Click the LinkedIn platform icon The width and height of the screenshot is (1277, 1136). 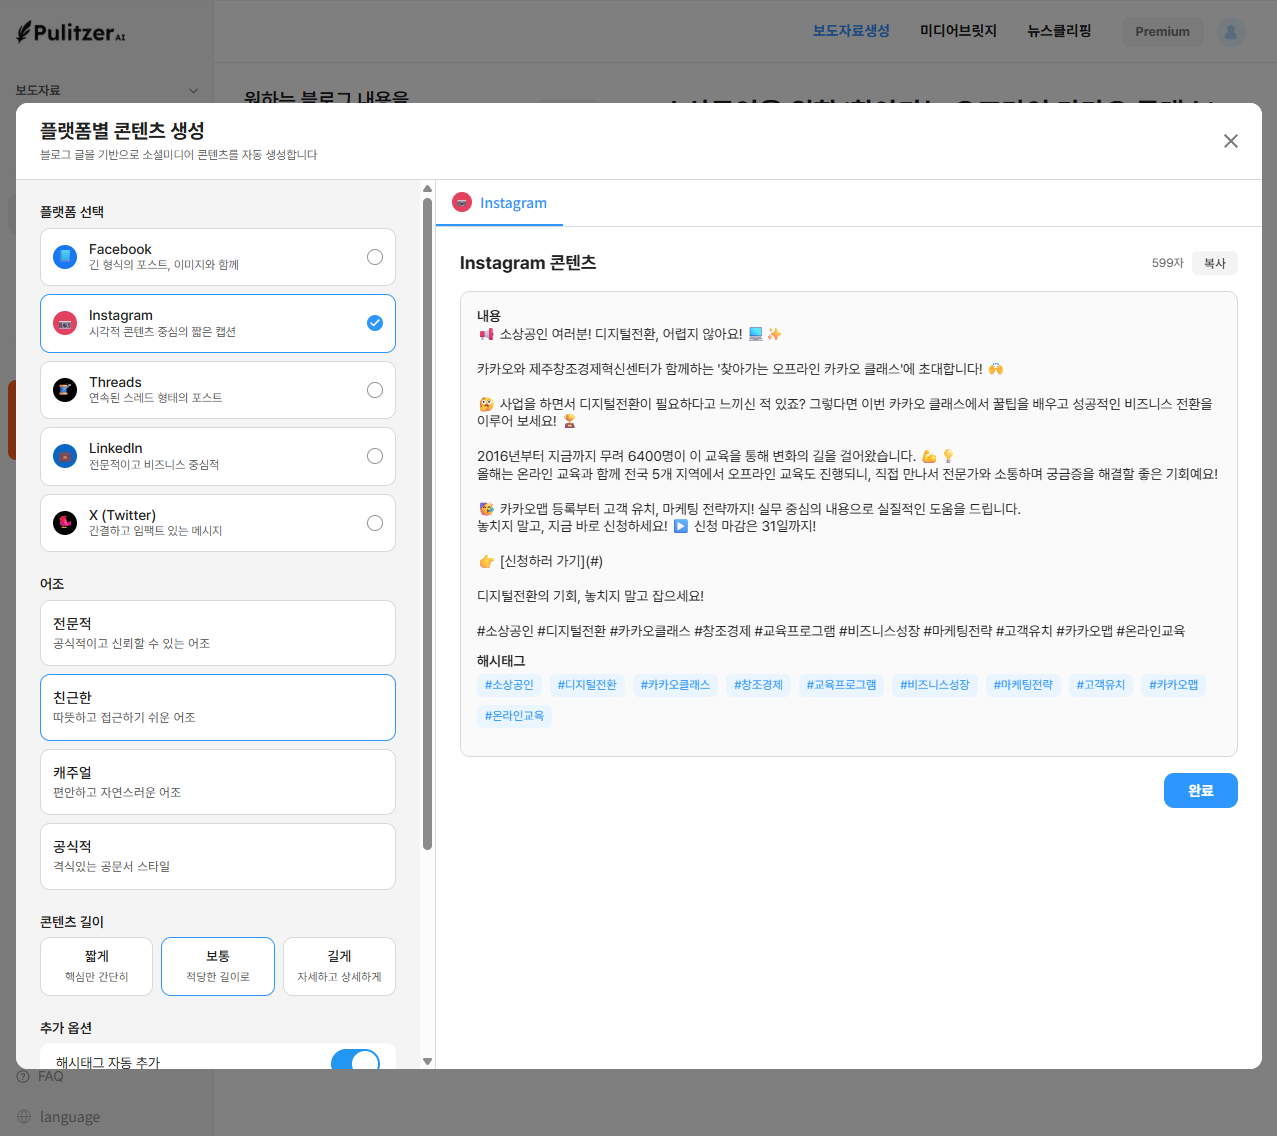pyautogui.click(x=65, y=456)
